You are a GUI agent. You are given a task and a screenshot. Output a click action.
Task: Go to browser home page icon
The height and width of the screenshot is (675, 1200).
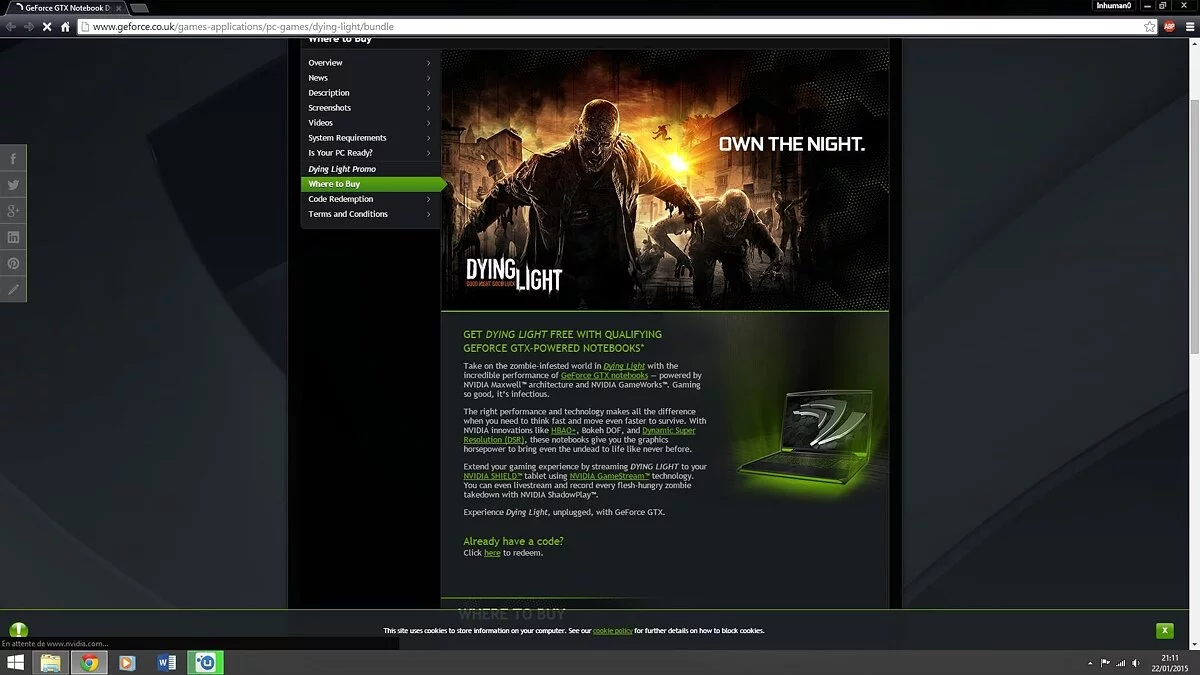[65, 27]
